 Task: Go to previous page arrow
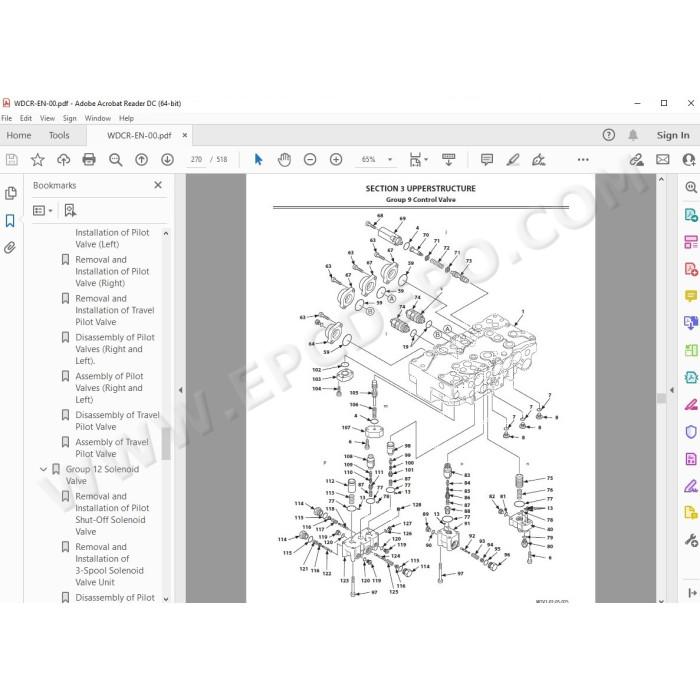[142, 159]
